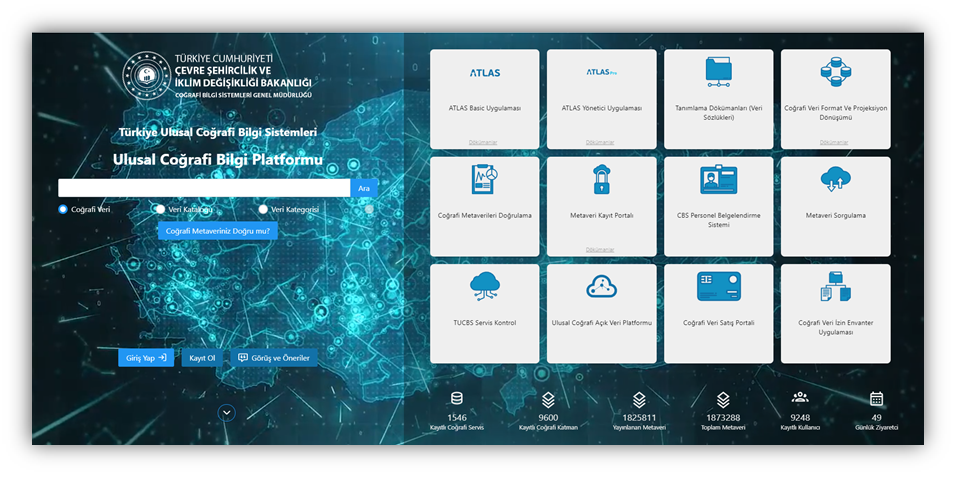Click the ministry emblem logo
Image resolution: width=956 pixels, height=477 pixels.
tap(147, 76)
